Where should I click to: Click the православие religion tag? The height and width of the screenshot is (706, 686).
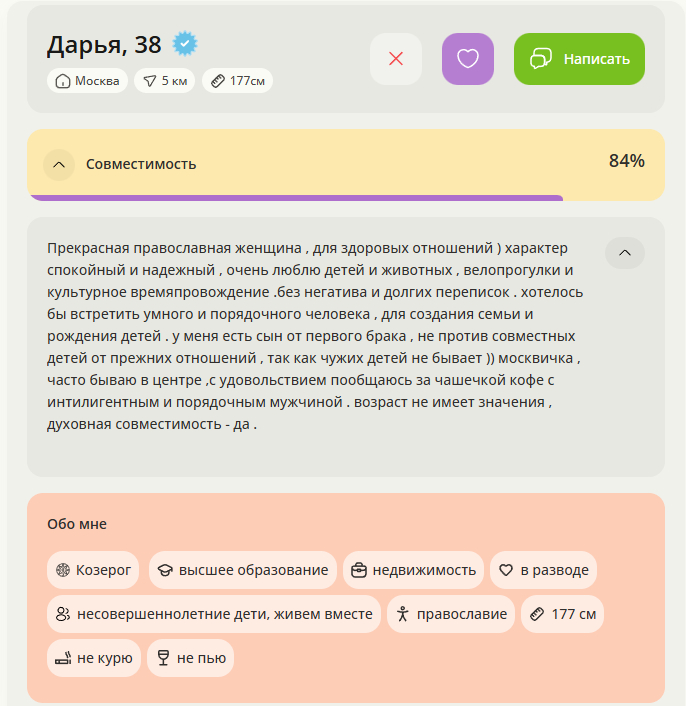tap(451, 614)
